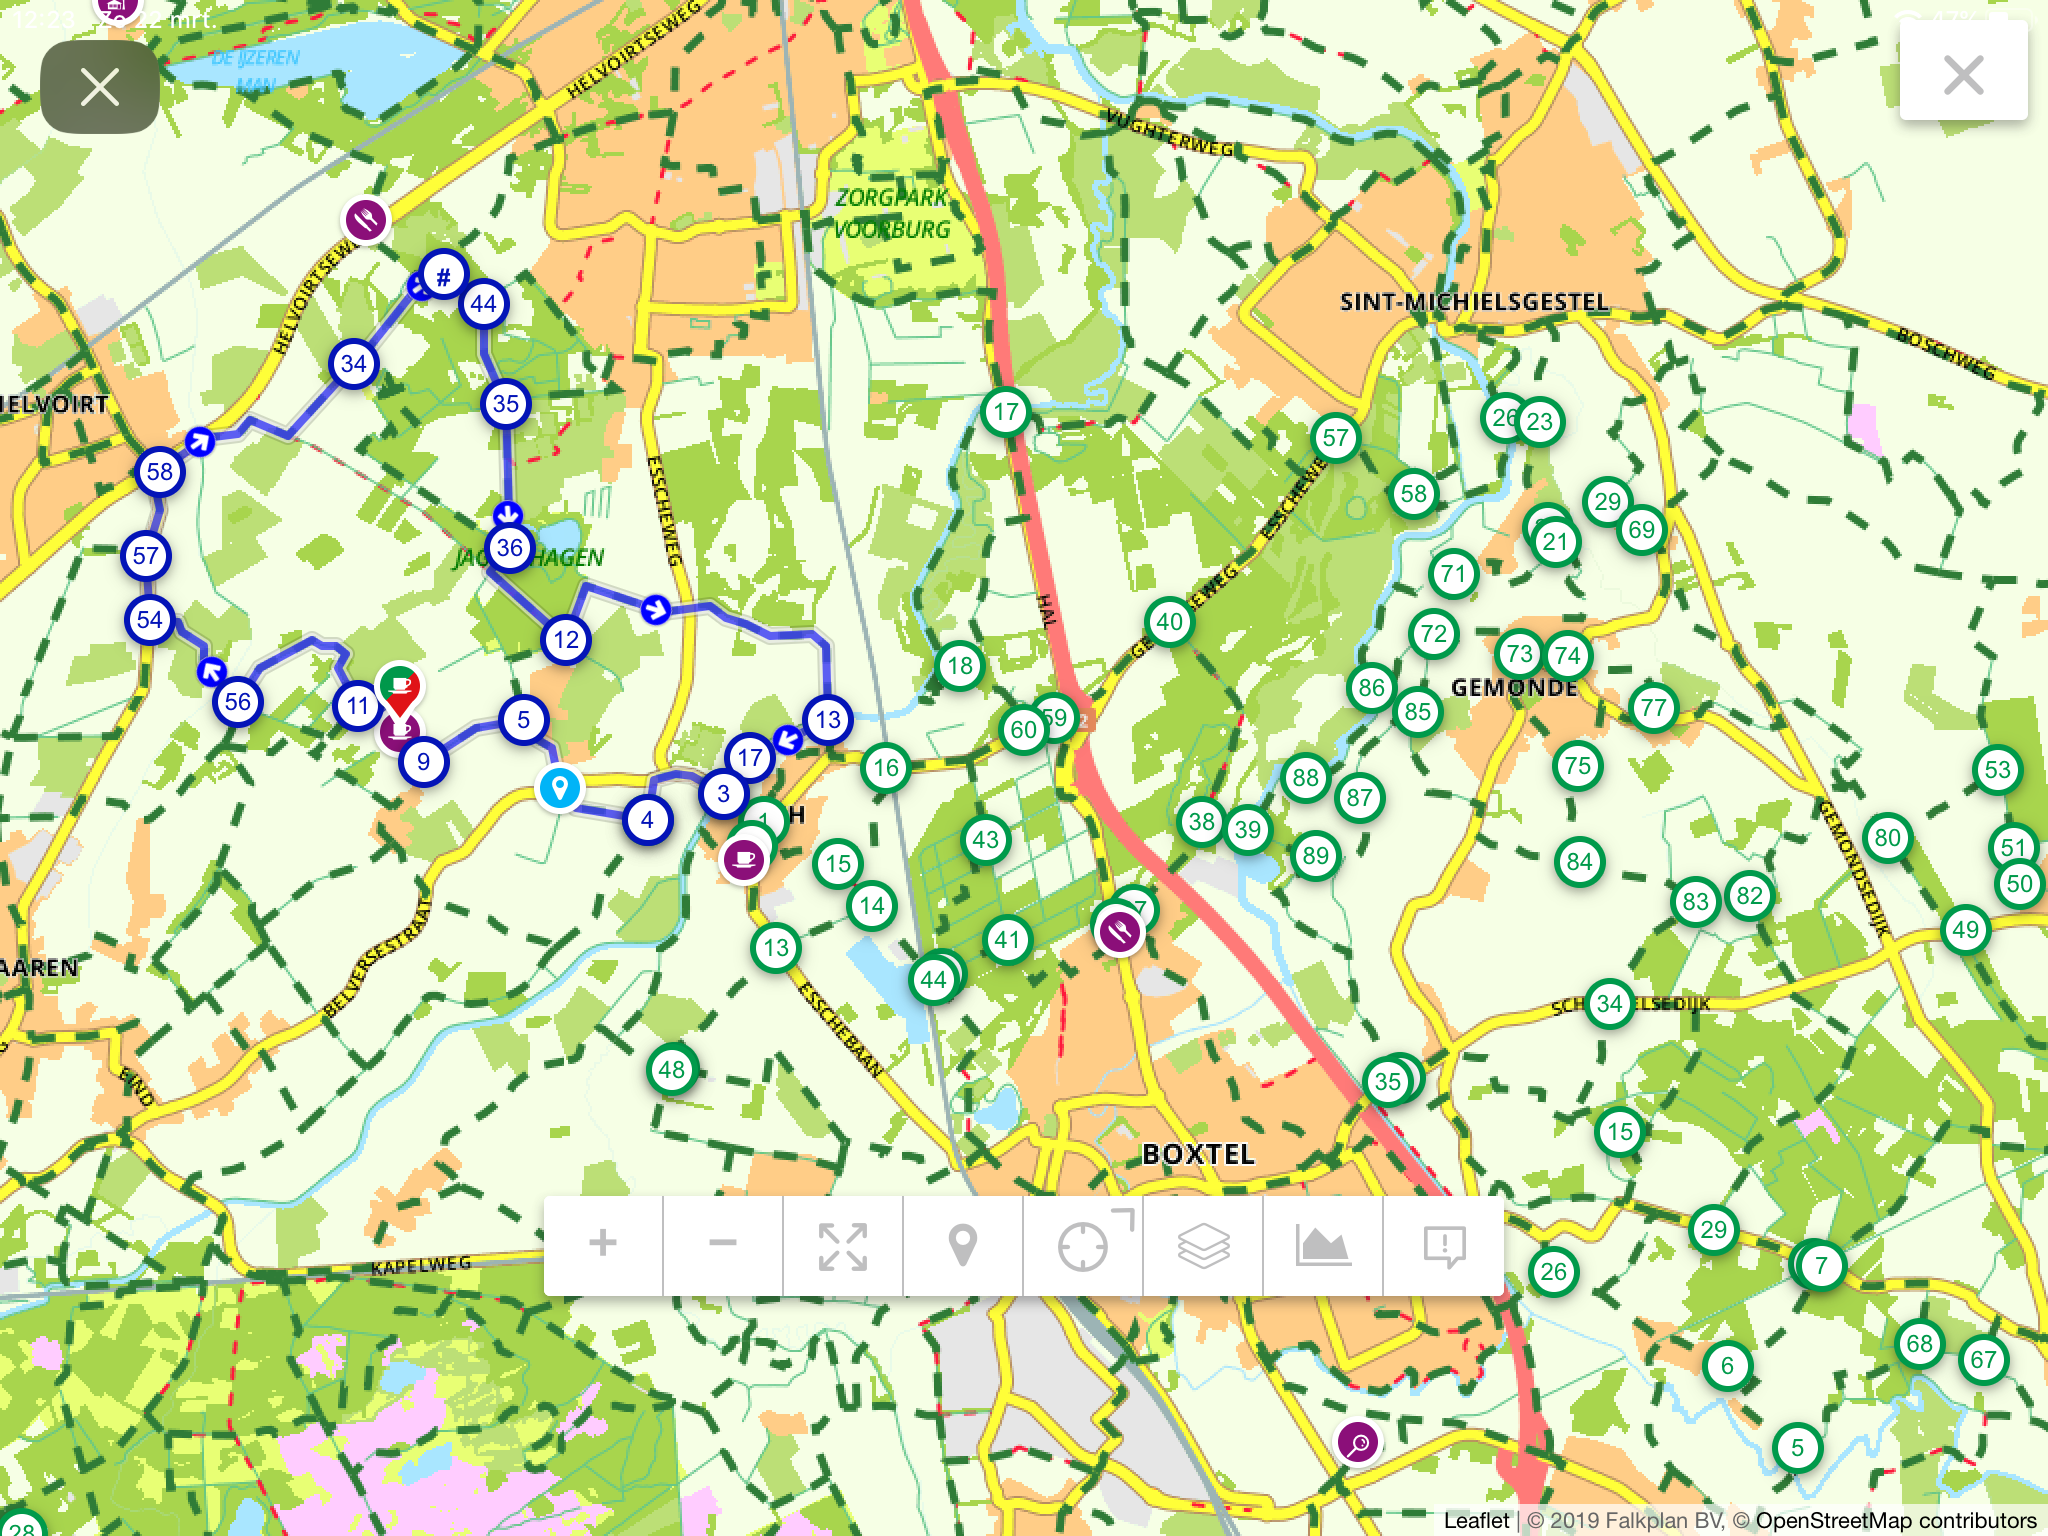
Task: Dismiss the overlay with dark X button
Action: pyautogui.click(x=100, y=87)
